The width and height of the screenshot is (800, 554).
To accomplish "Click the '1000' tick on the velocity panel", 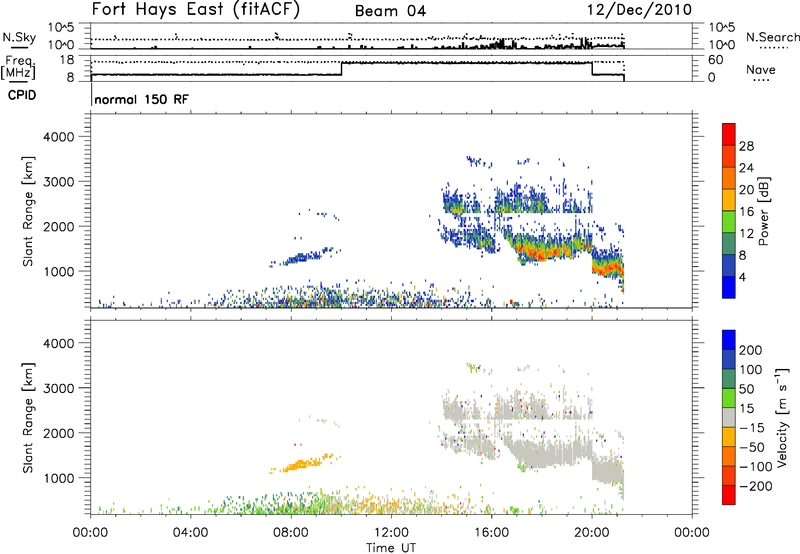I will pos(58,478).
